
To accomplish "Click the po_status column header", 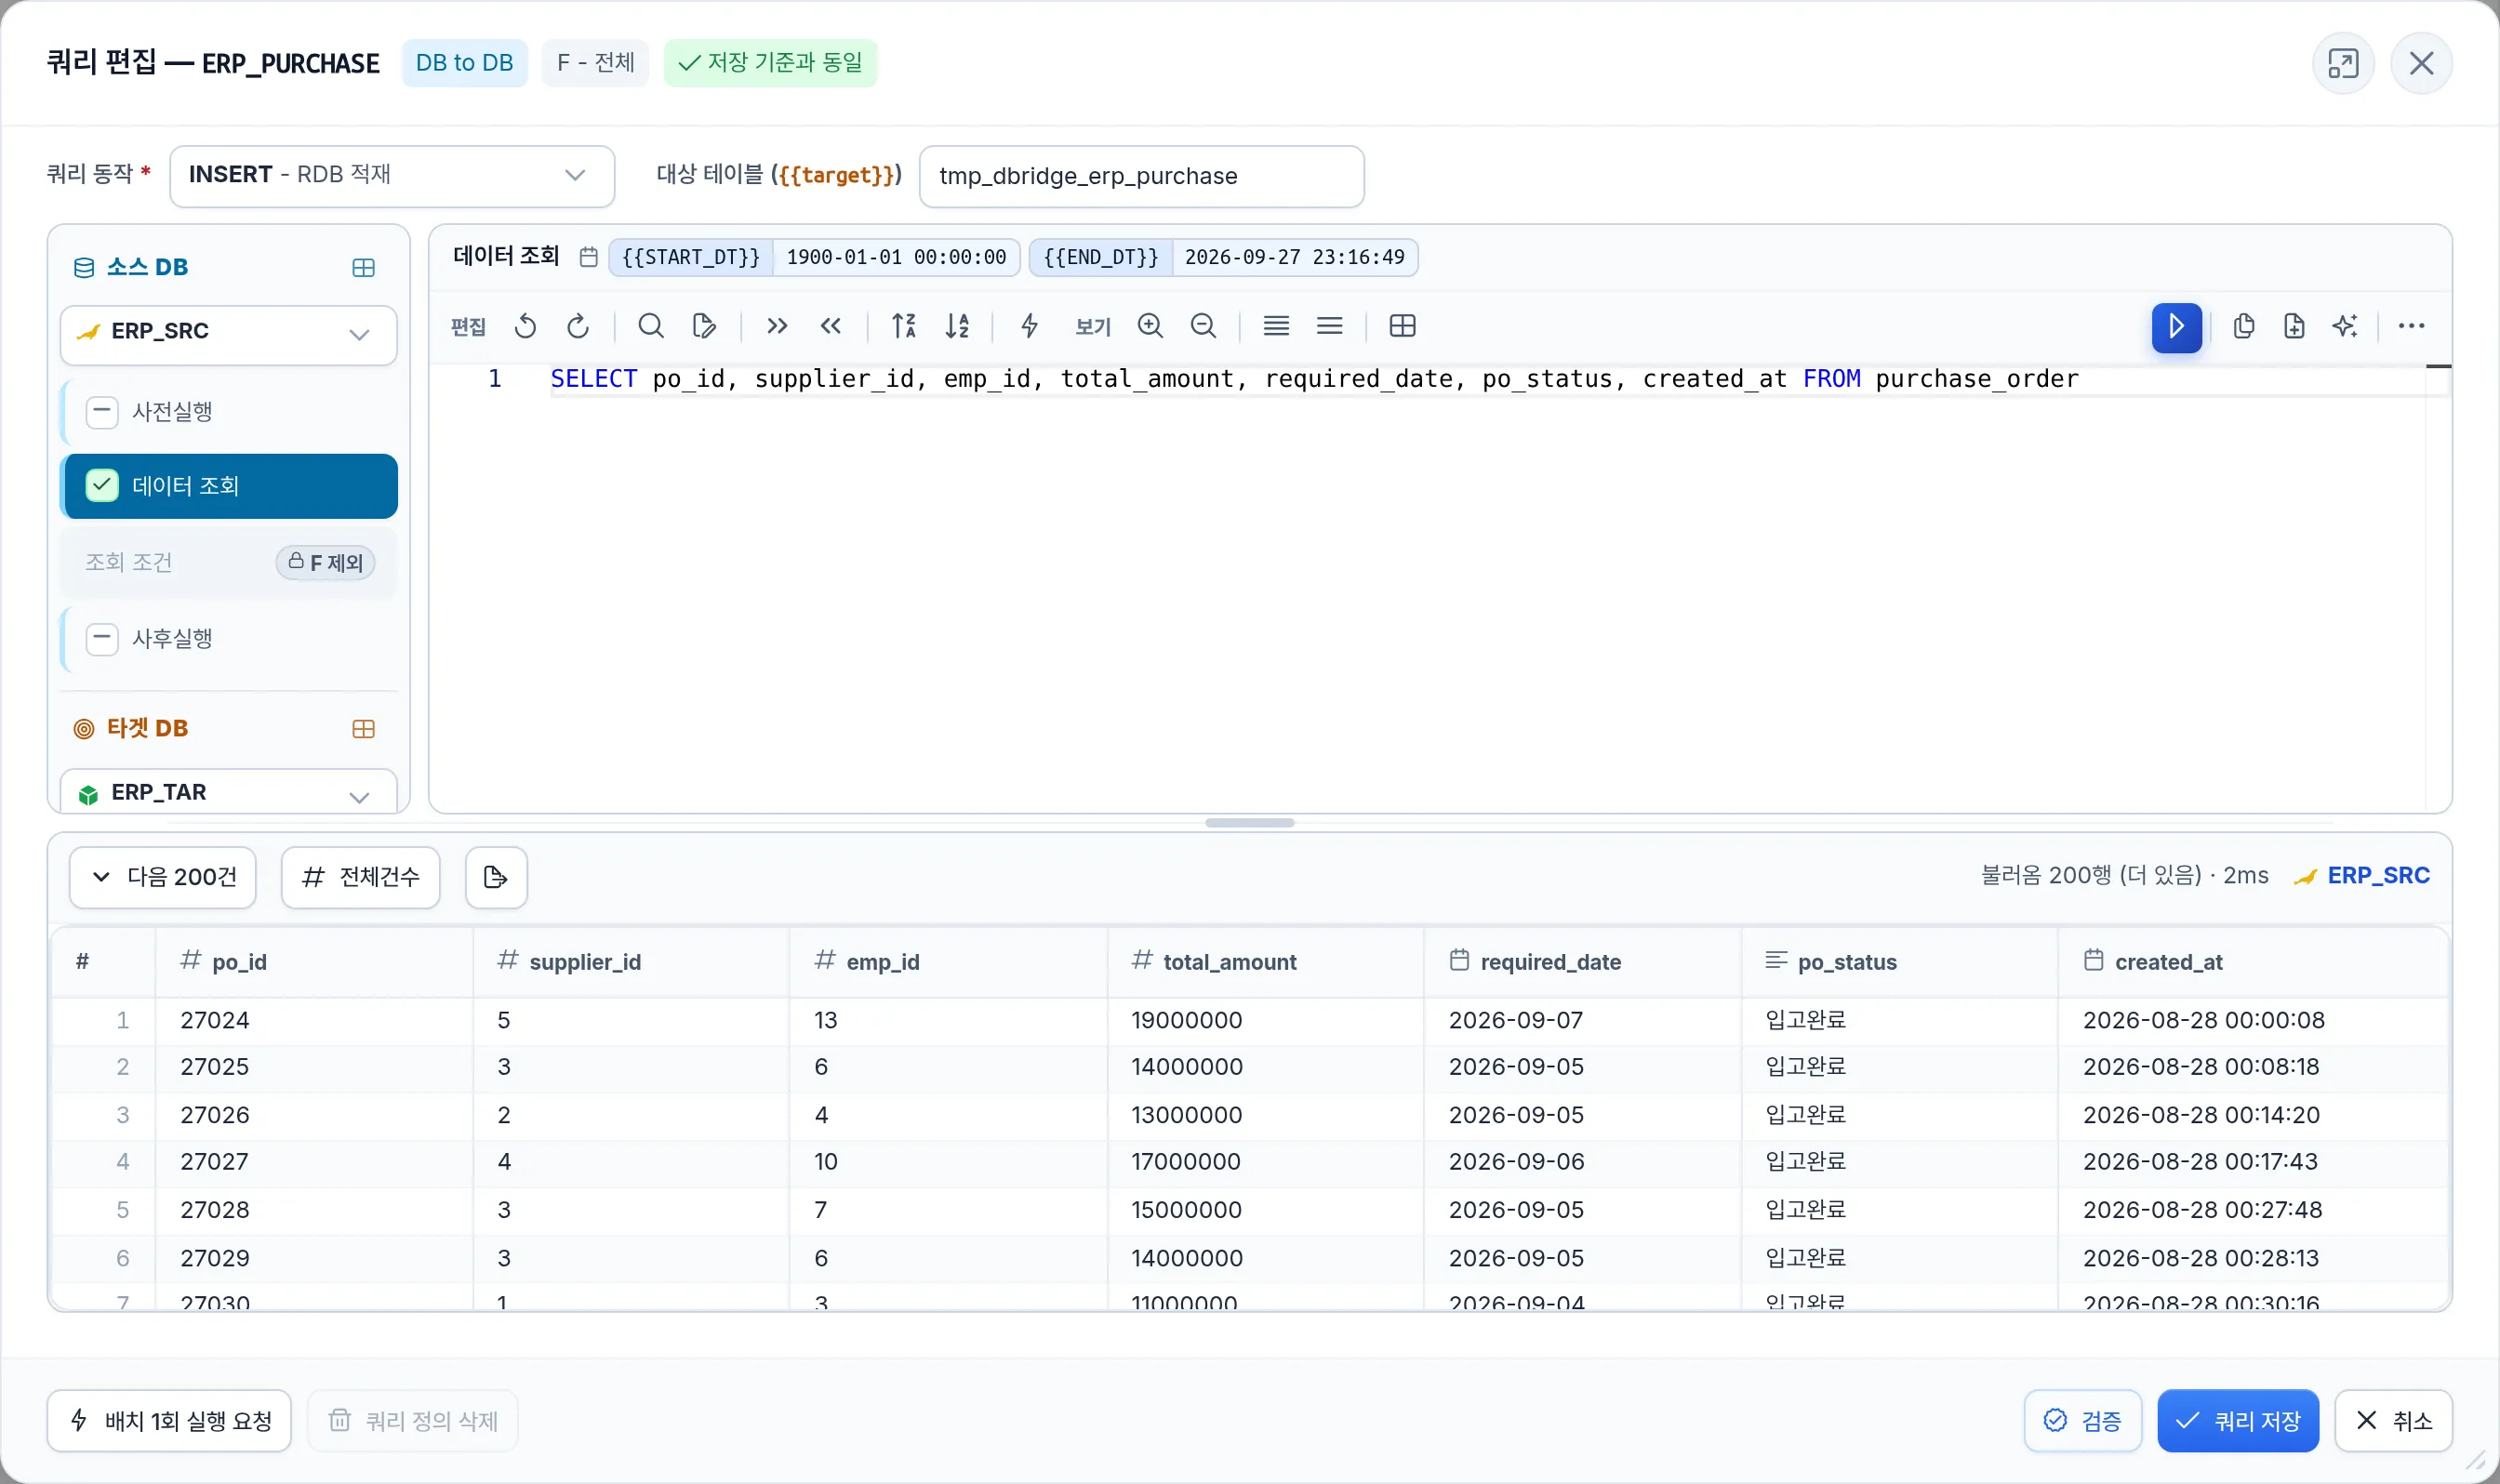I will pos(1899,962).
